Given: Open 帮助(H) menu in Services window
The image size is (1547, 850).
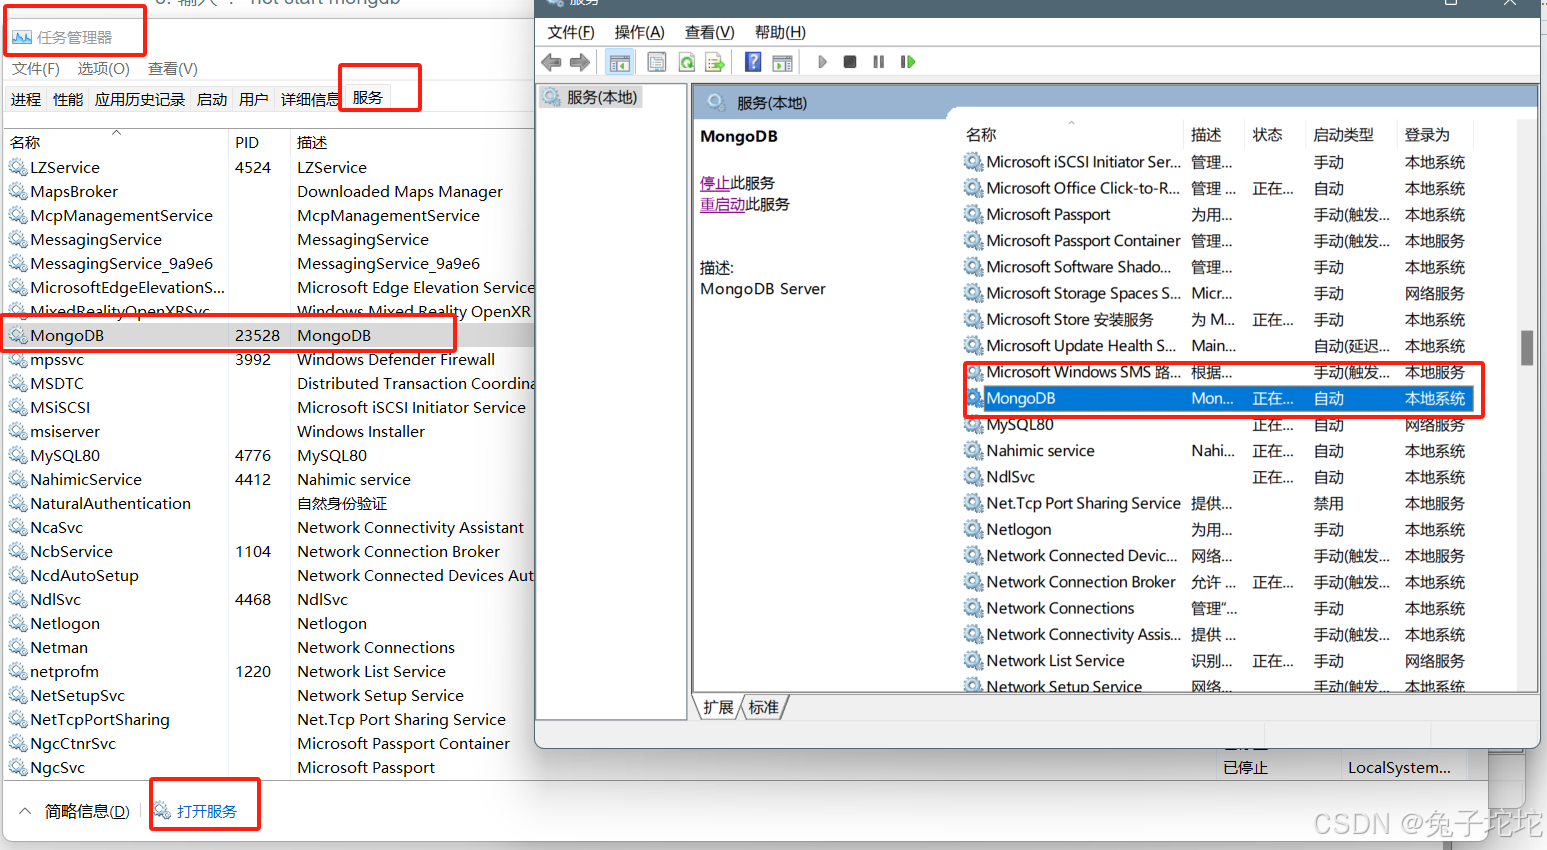Looking at the screenshot, I should (781, 32).
